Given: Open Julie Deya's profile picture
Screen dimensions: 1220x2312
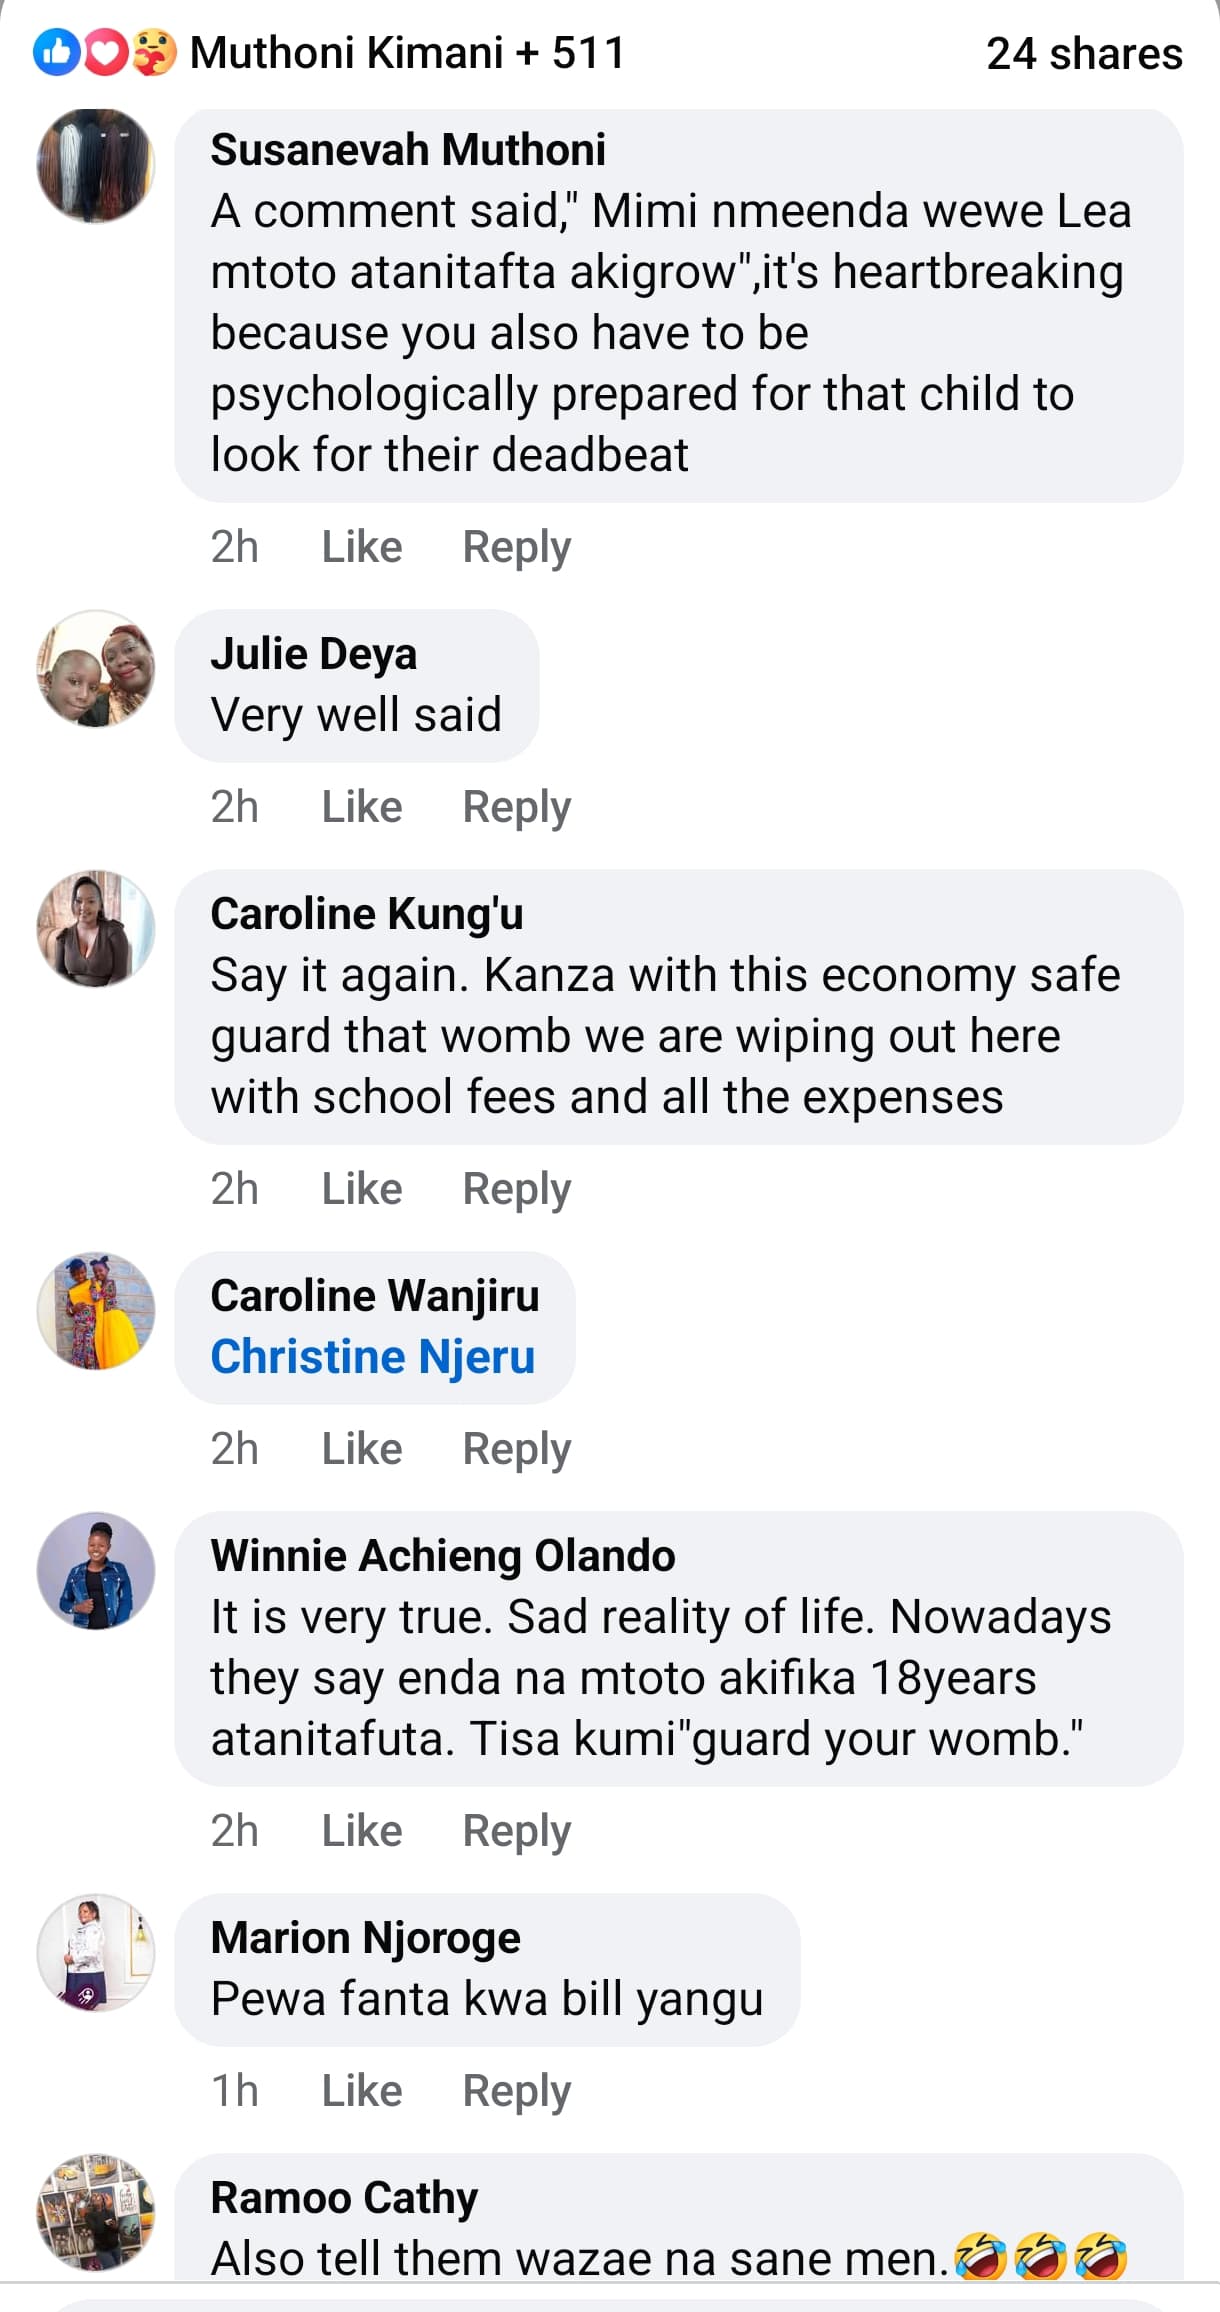Looking at the screenshot, I should point(96,668).
